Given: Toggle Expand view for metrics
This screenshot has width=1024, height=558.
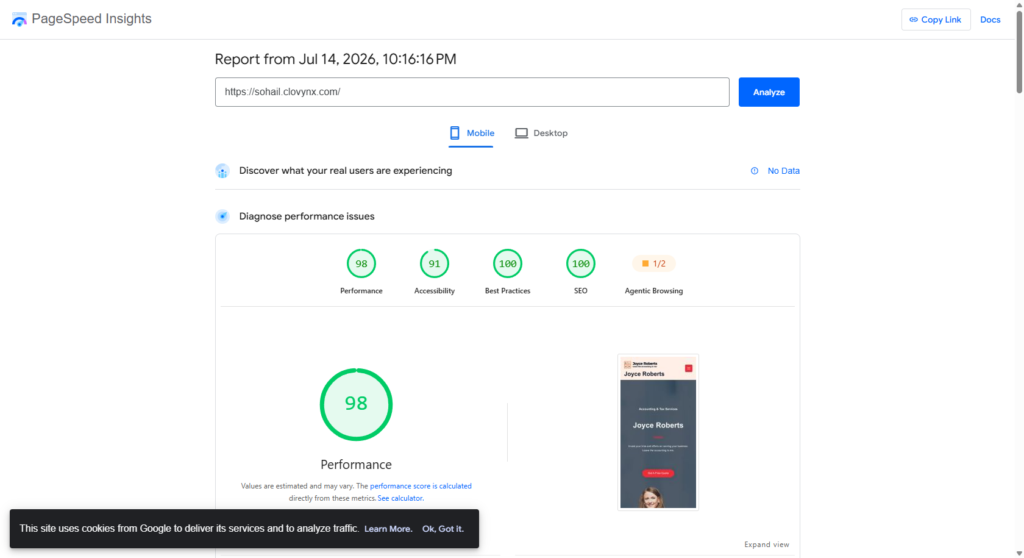Looking at the screenshot, I should 767,544.
